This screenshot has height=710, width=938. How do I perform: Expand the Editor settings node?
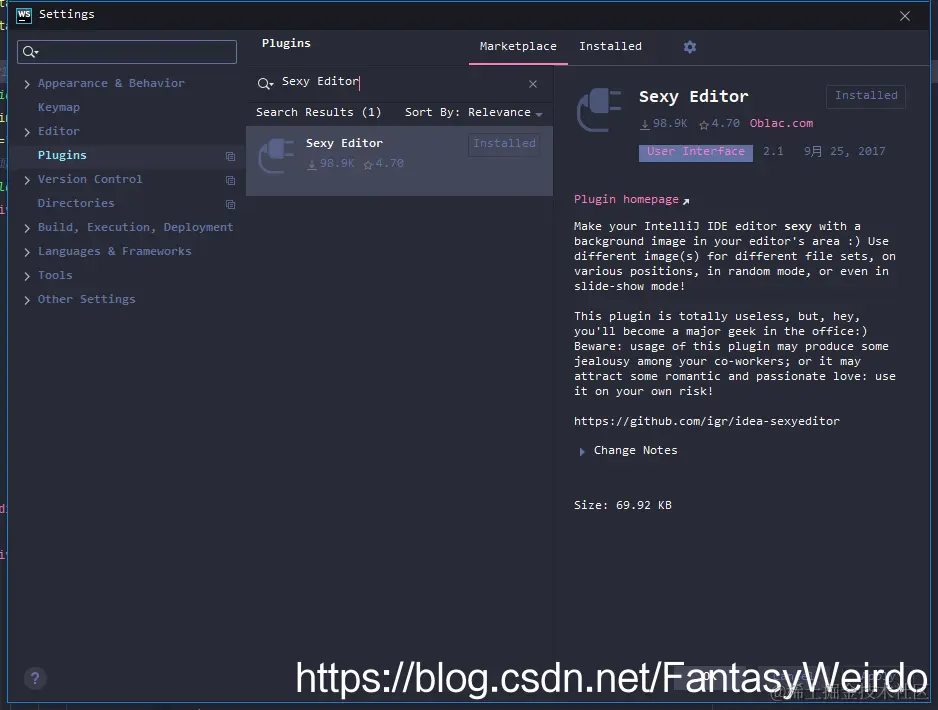(27, 132)
